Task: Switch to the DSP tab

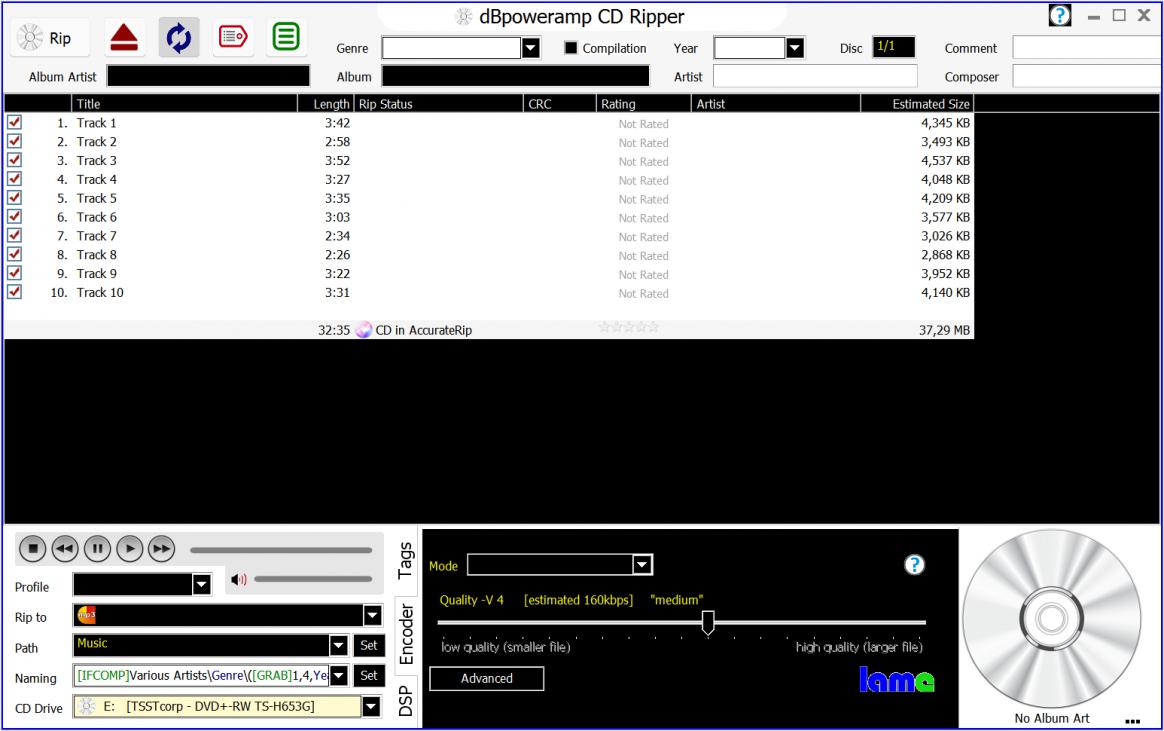Action: (x=405, y=699)
